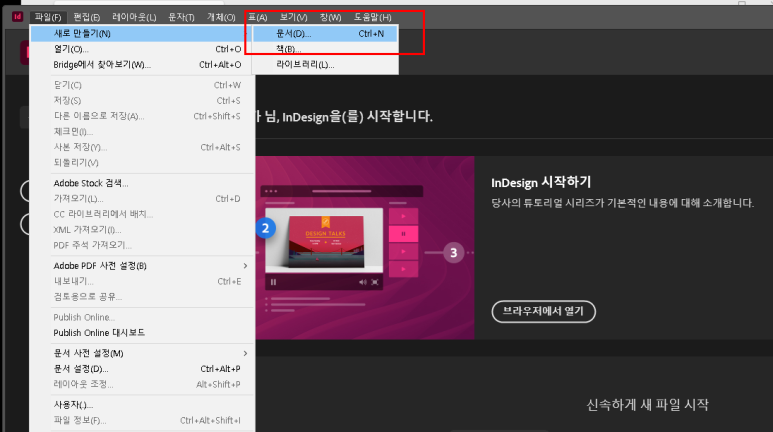The width and height of the screenshot is (773, 432).
Task: Select 저장(S) menu entry
Action: pos(142,101)
